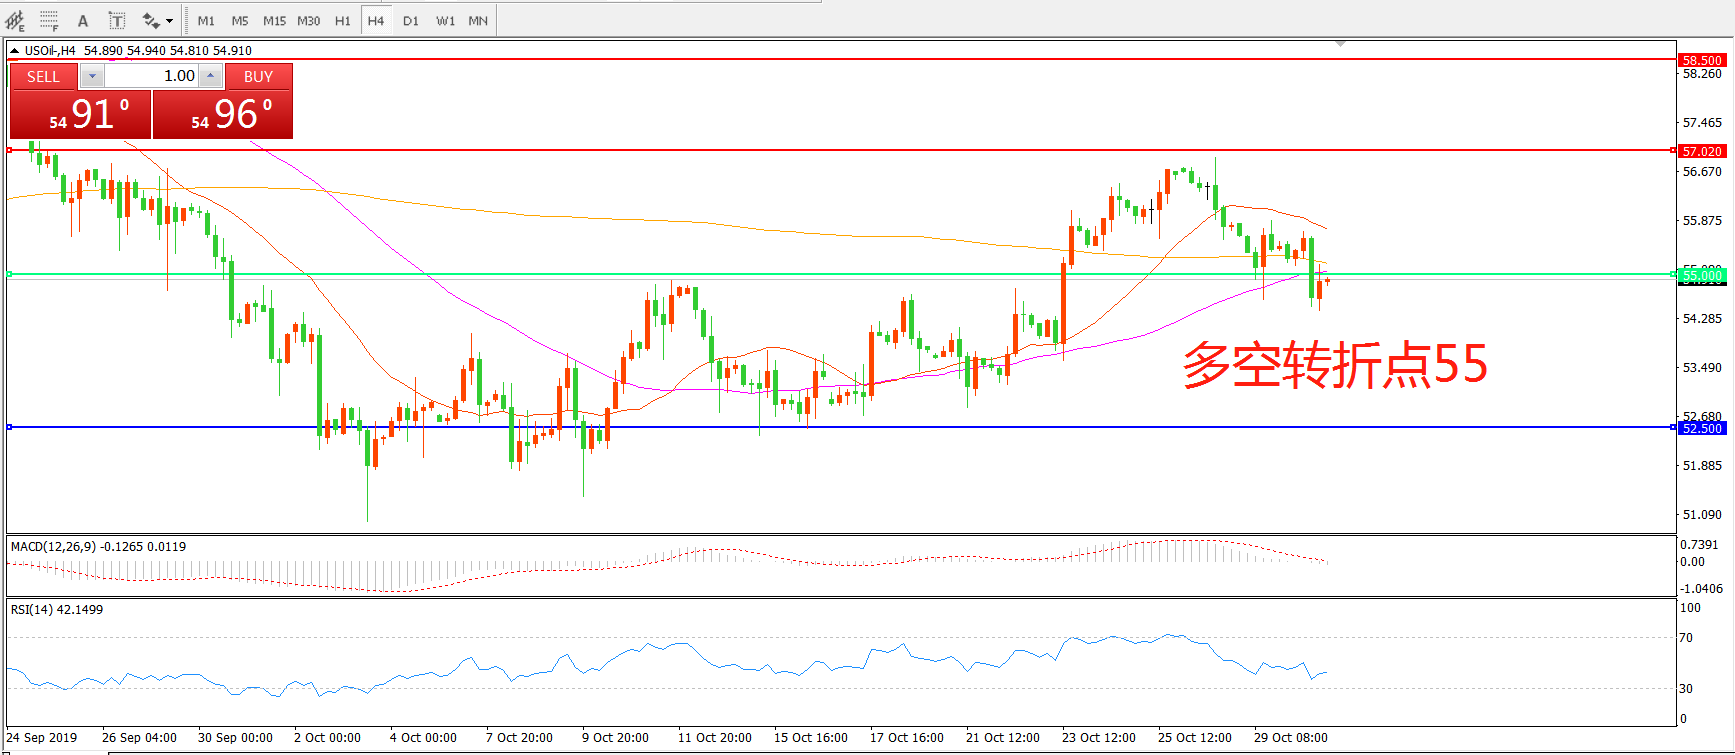The height and width of the screenshot is (755, 1735).
Task: Select the equidistant channel drawing tool
Action: 15,20
